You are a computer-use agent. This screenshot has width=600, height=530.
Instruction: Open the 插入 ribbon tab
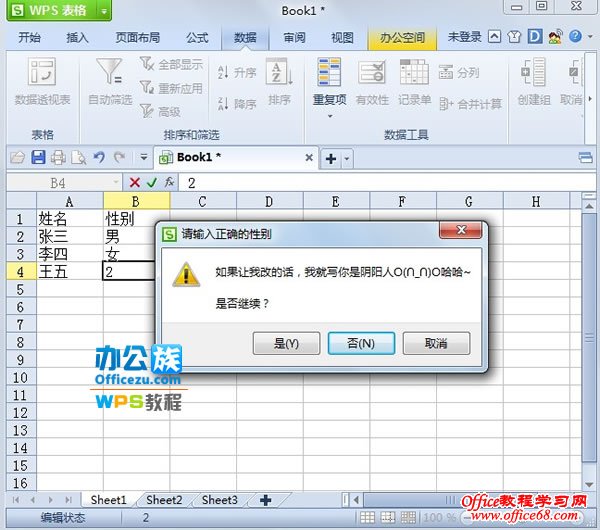(77, 38)
